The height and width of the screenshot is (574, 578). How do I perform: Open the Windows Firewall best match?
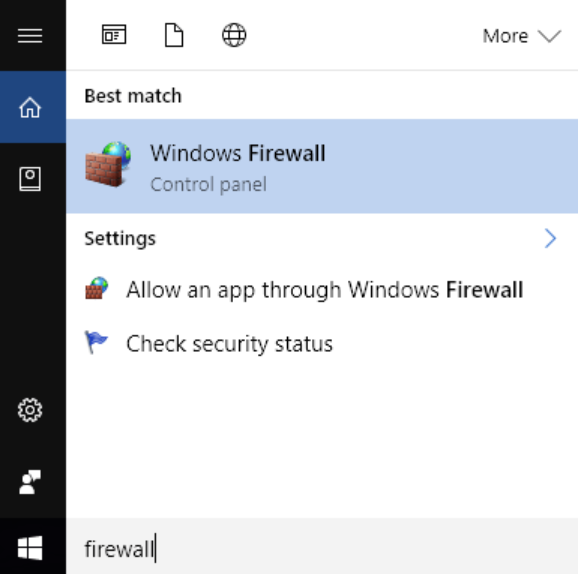pyautogui.click(x=322, y=166)
